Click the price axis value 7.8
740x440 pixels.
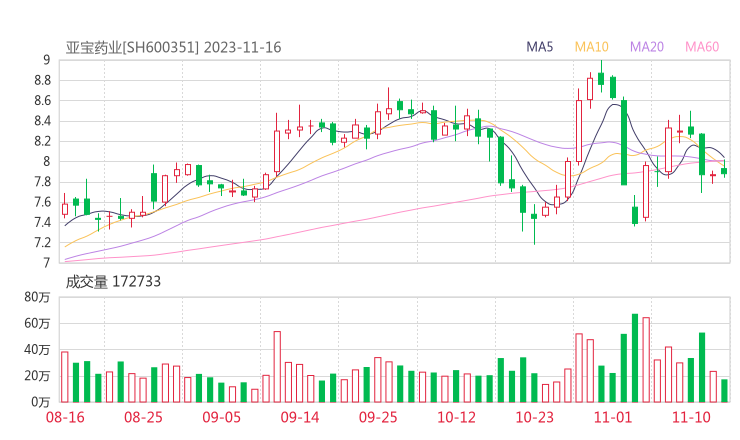coord(42,182)
